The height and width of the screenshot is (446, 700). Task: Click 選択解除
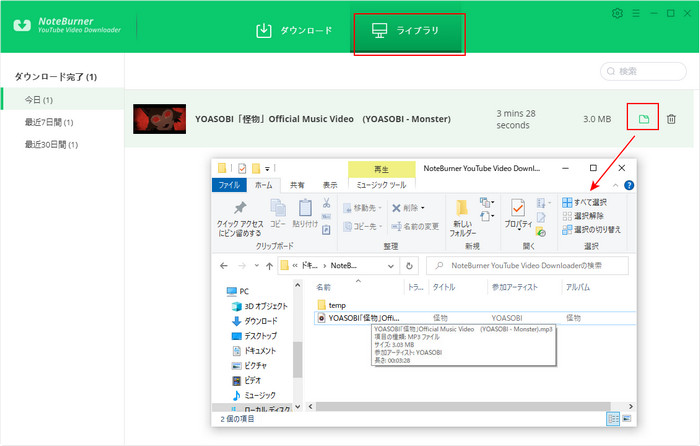tap(583, 216)
